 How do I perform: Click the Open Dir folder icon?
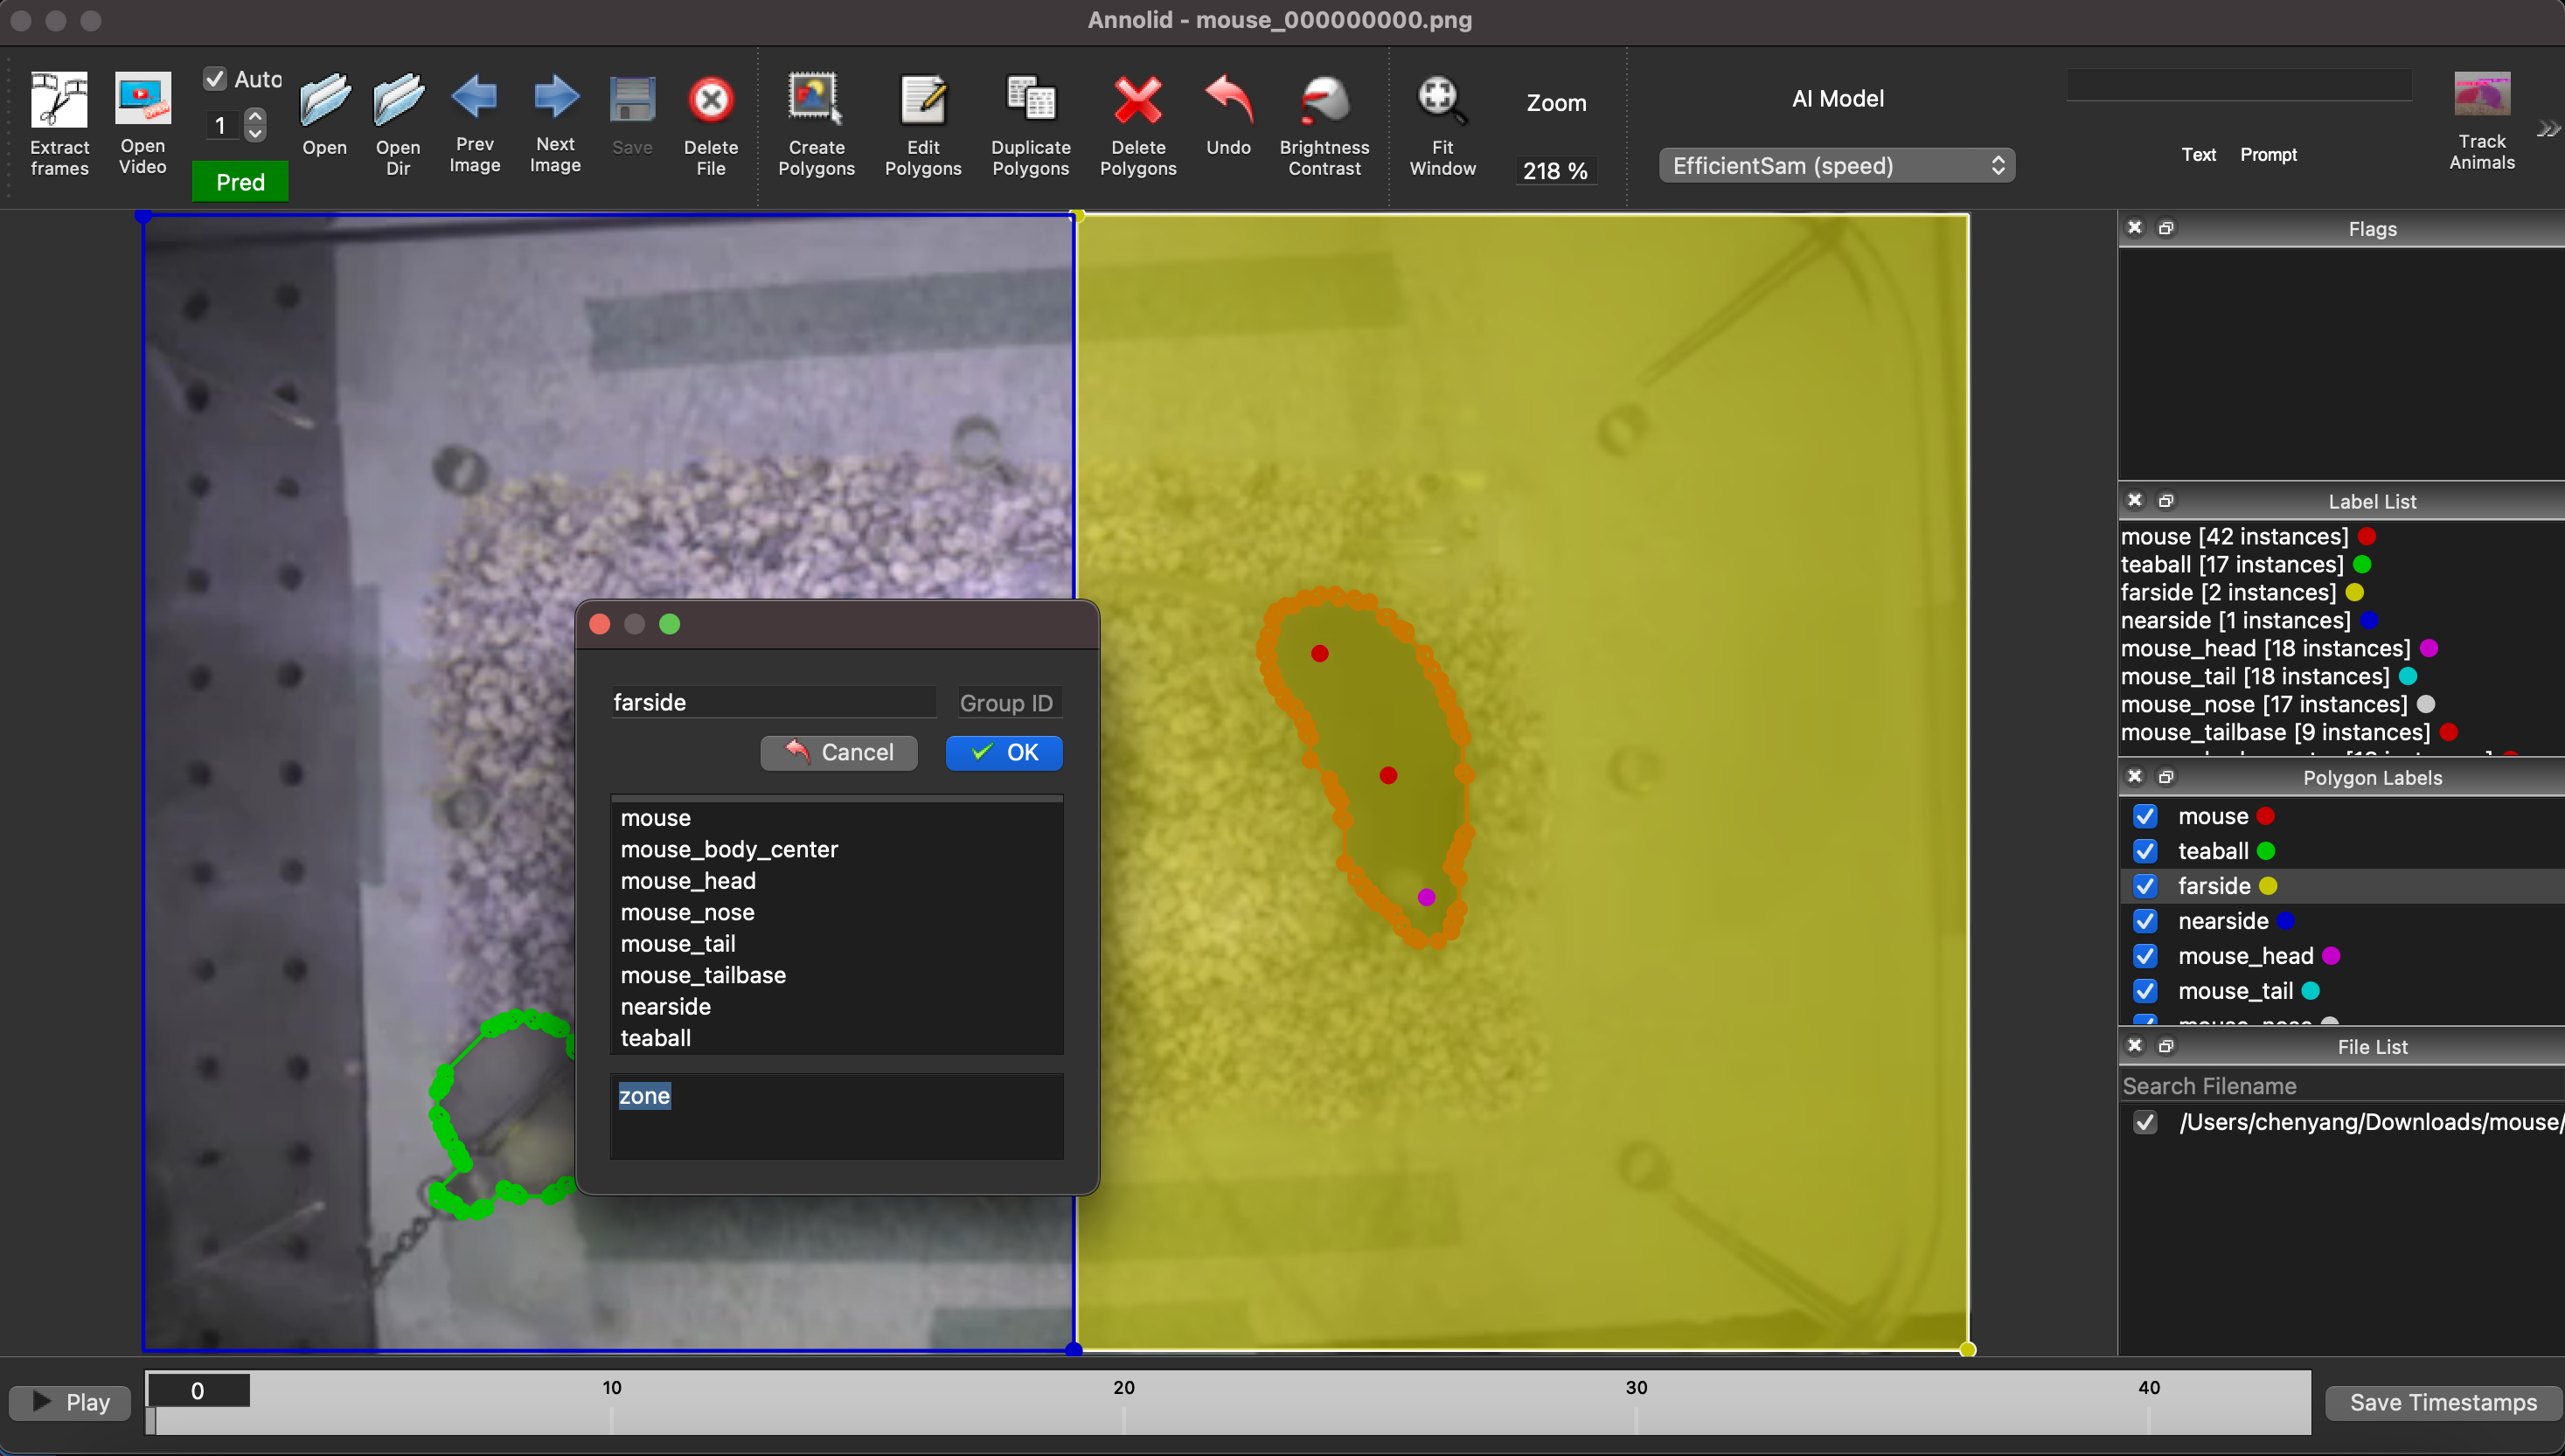coord(398,99)
